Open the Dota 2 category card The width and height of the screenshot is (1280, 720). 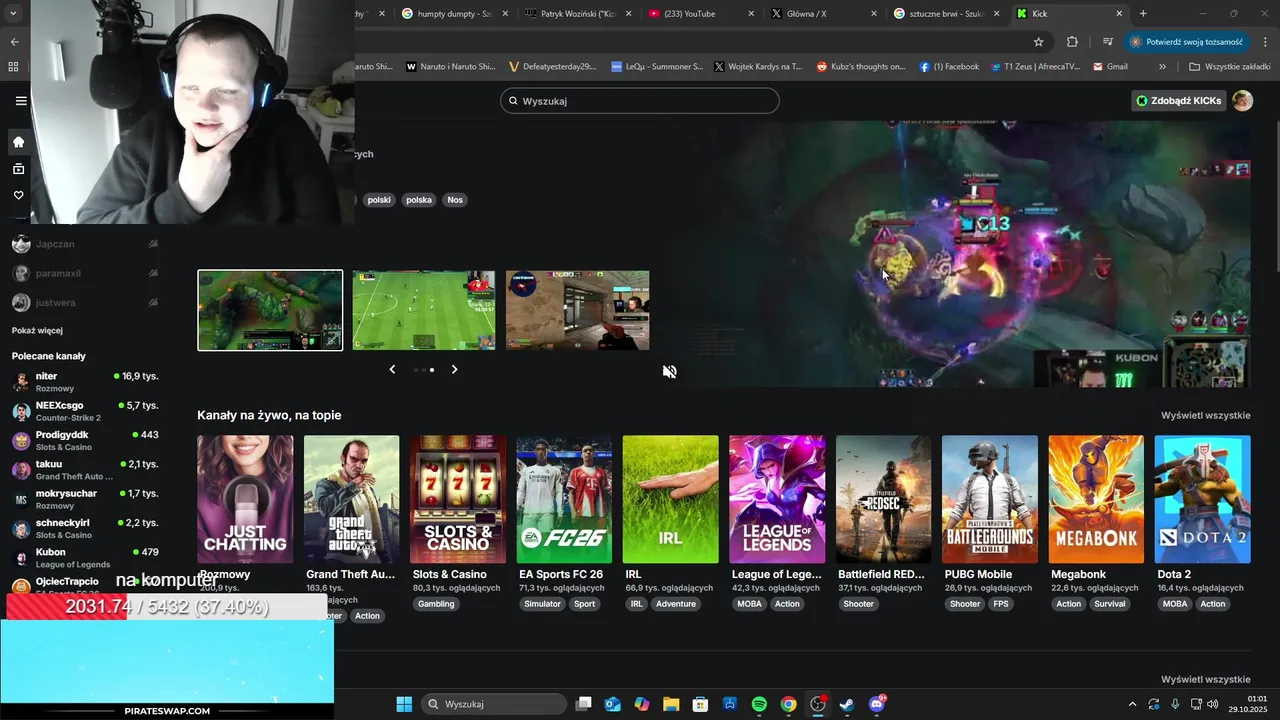tap(1202, 499)
